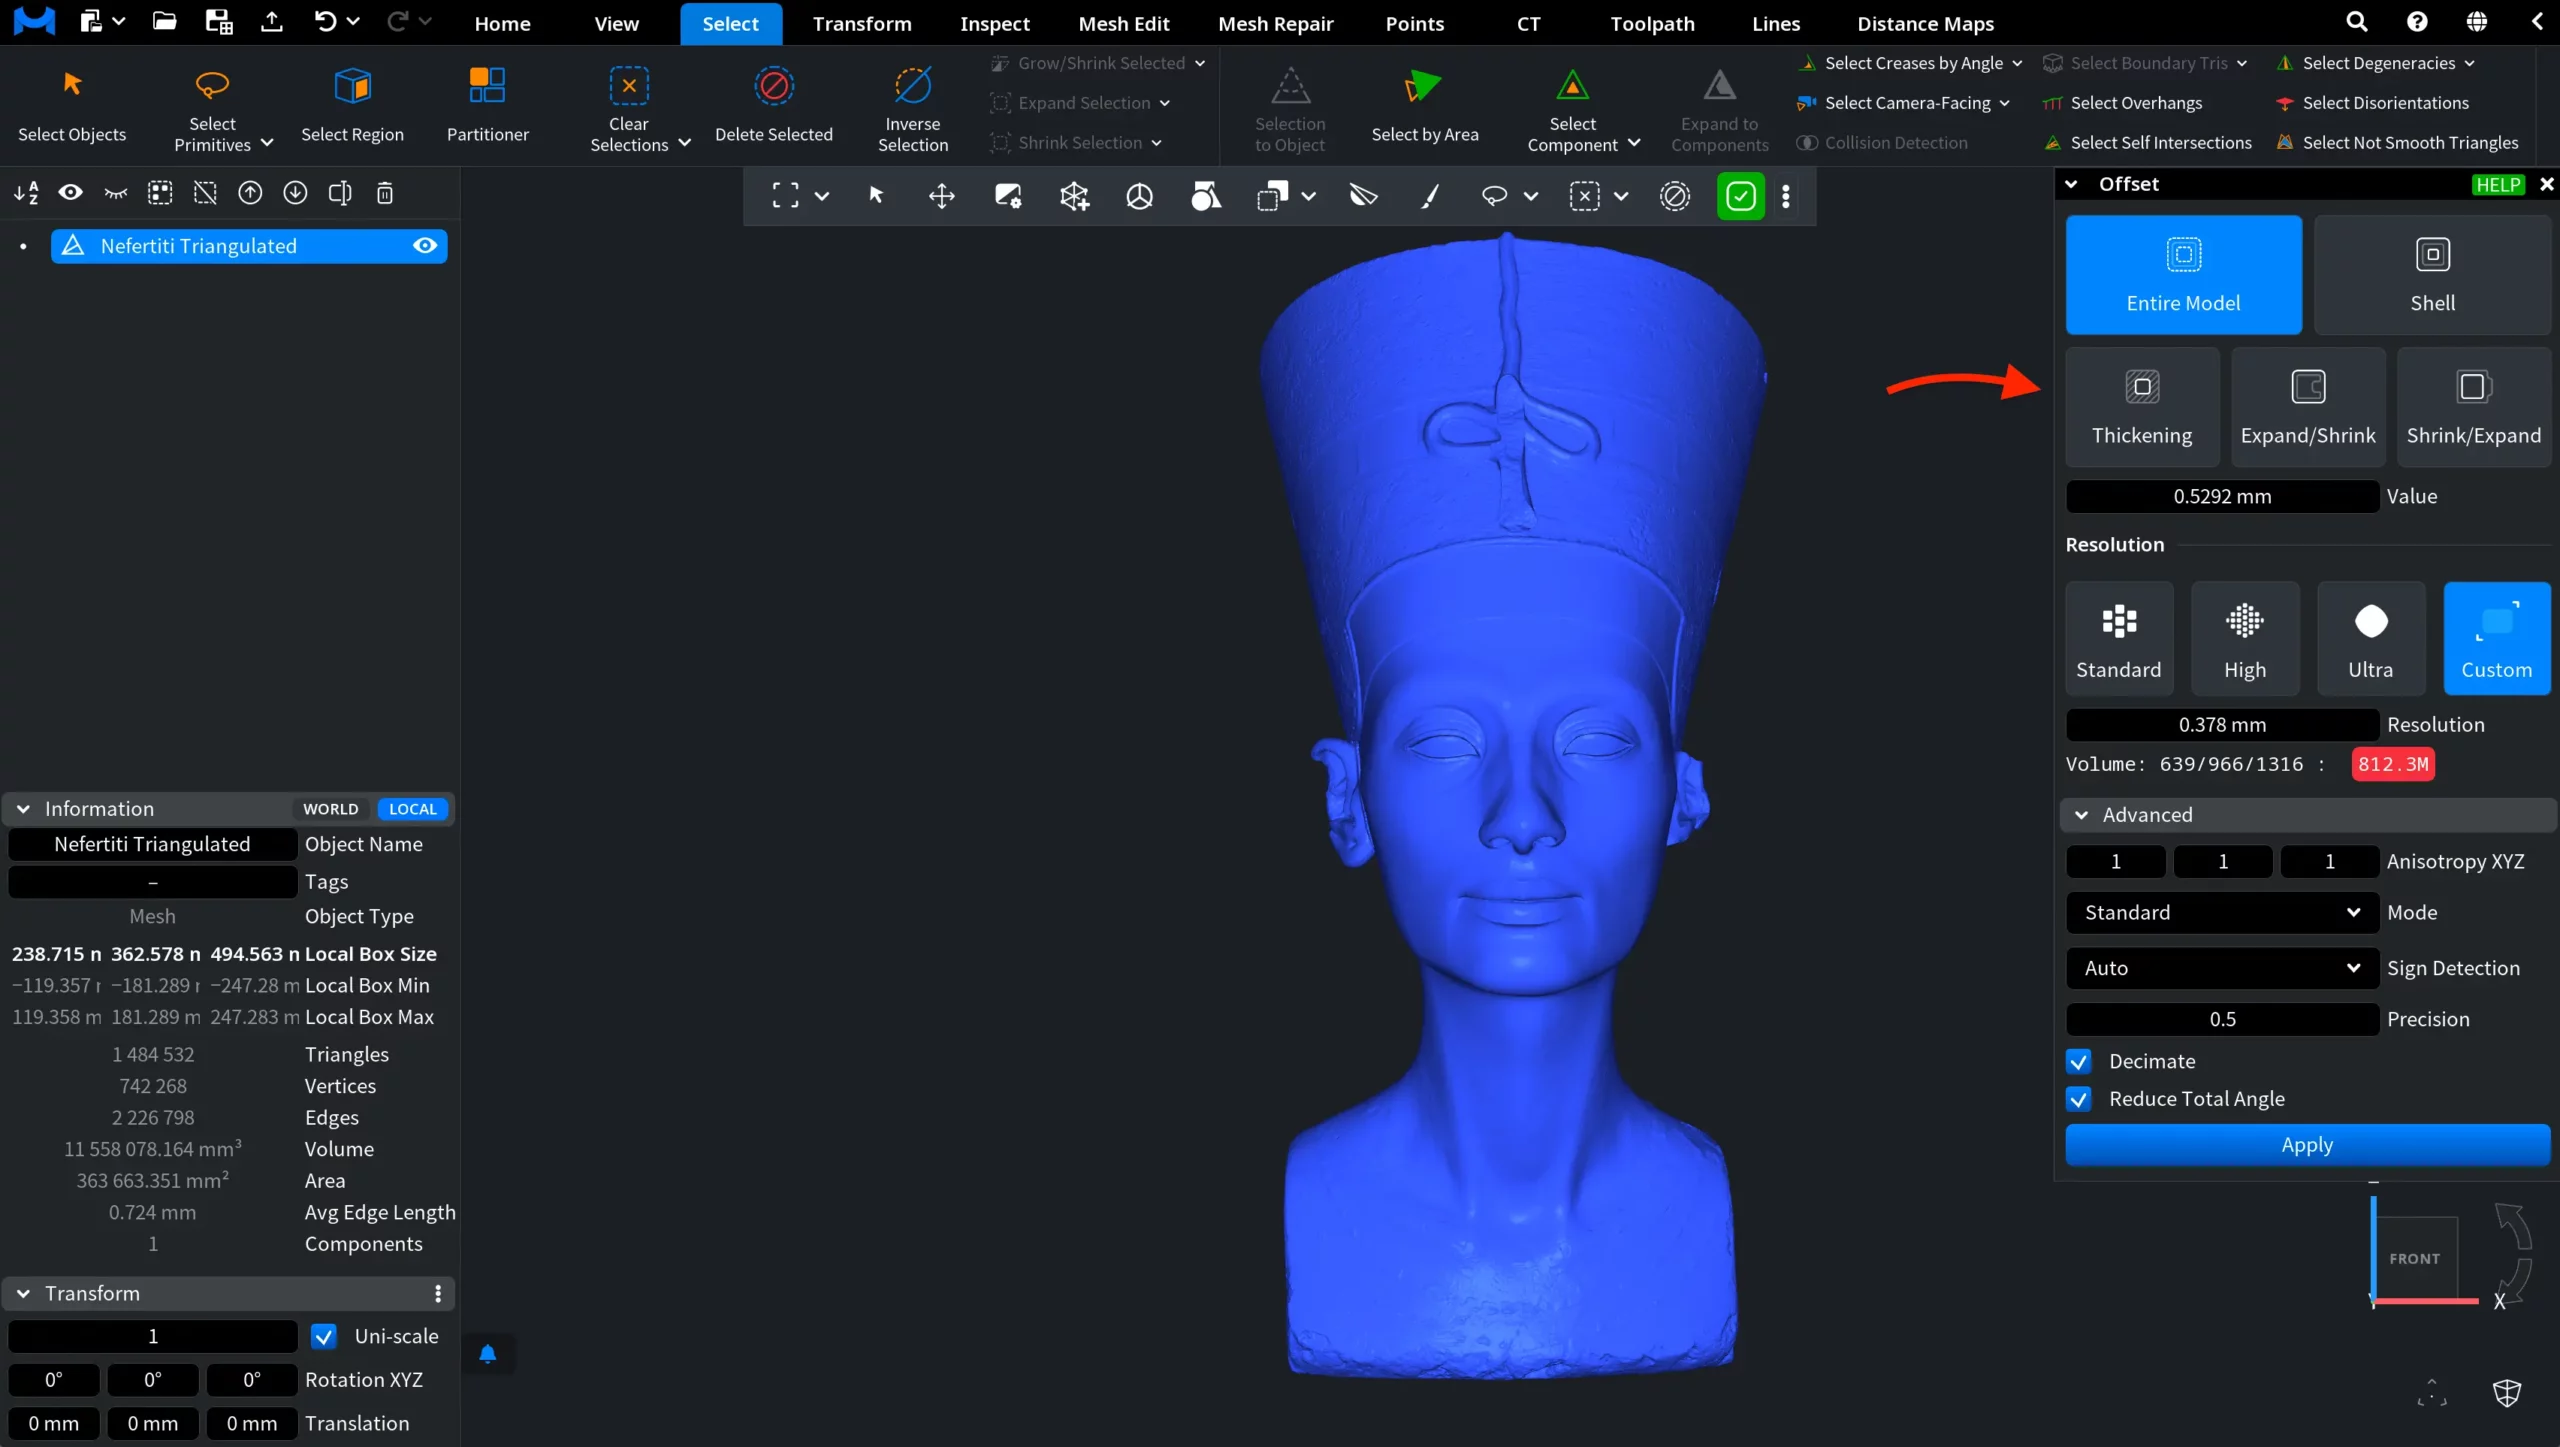Viewport: 2560px width, 1447px height.
Task: Switch to Distance Maps tab
Action: pyautogui.click(x=1925, y=23)
